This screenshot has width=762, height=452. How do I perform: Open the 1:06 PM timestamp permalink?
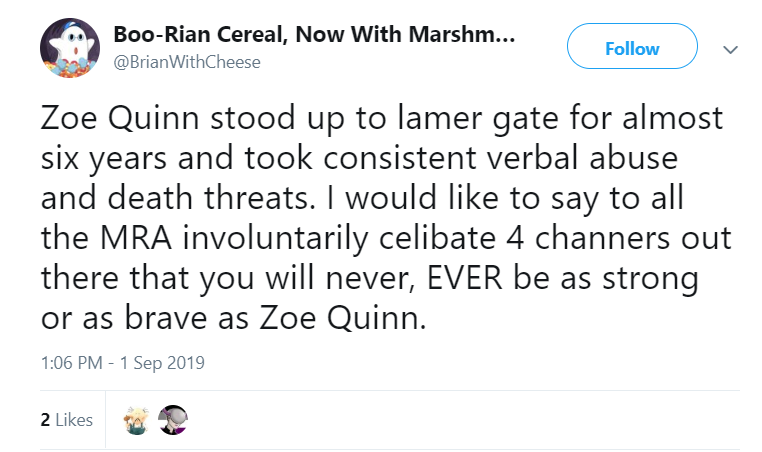tap(122, 363)
